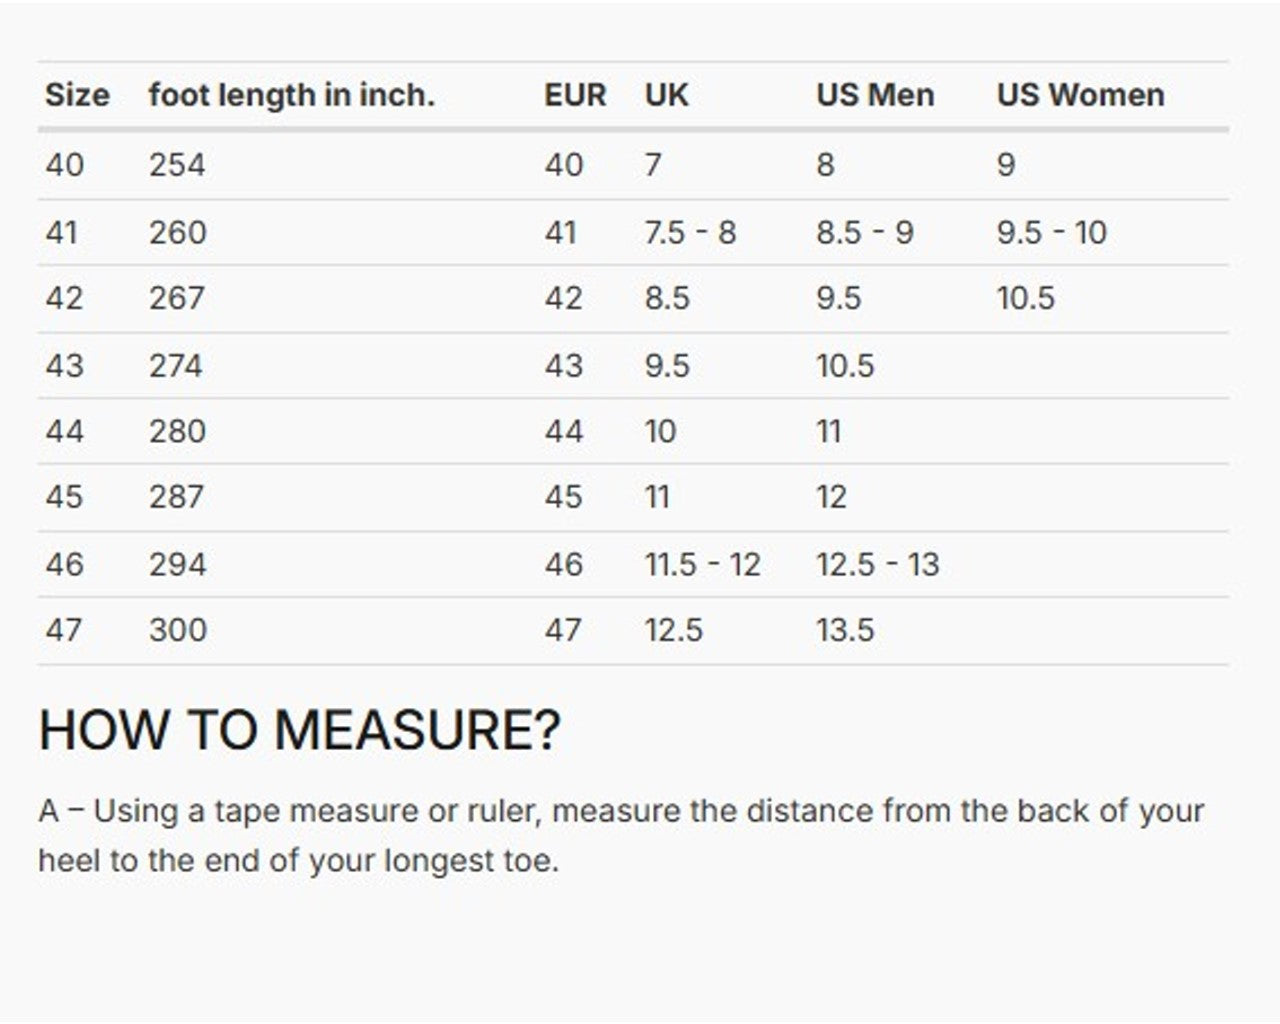Click the 267 foot length value
The height and width of the screenshot is (1024, 1280).
pyautogui.click(x=177, y=298)
